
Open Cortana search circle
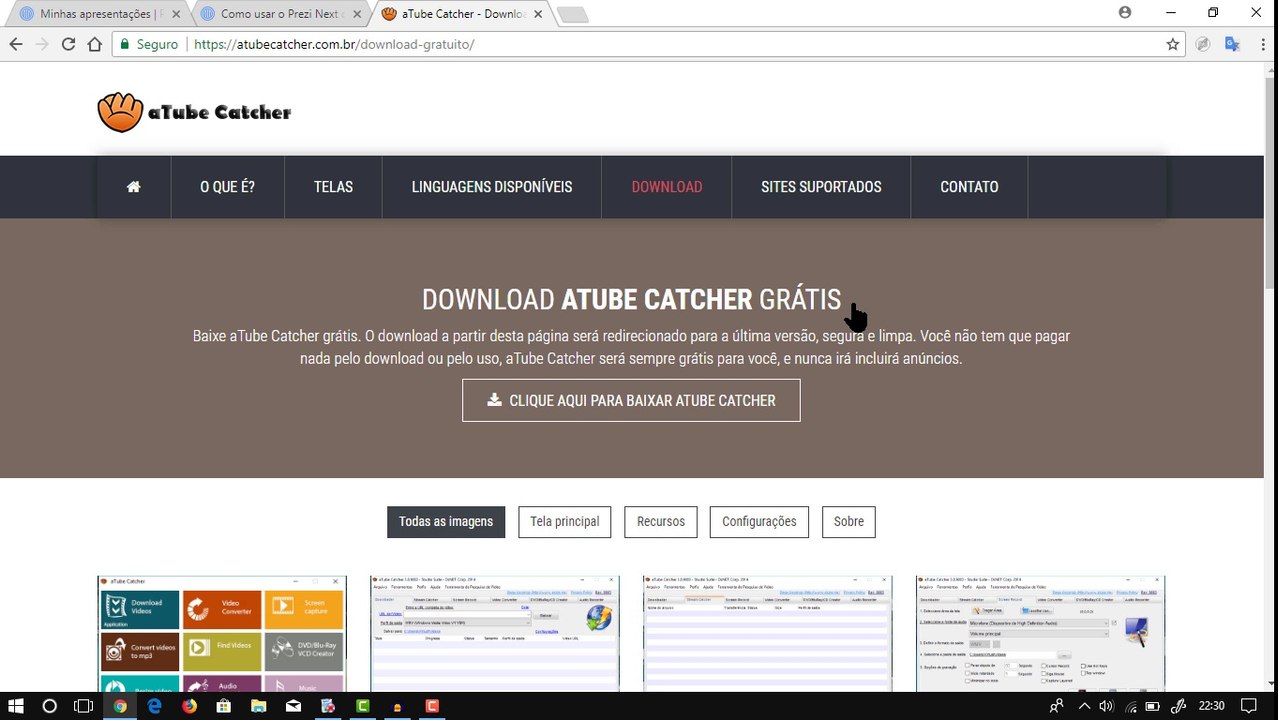coord(50,706)
